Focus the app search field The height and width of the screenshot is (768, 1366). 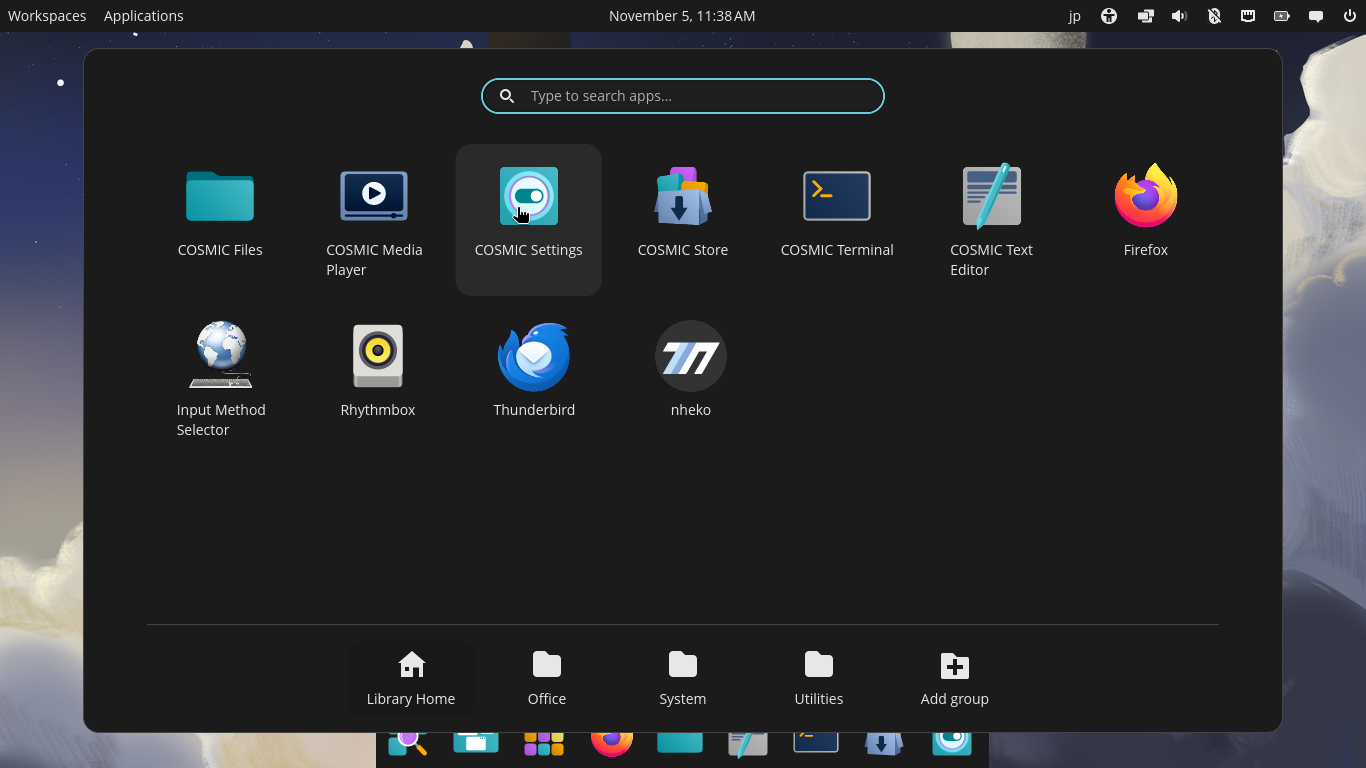683,96
